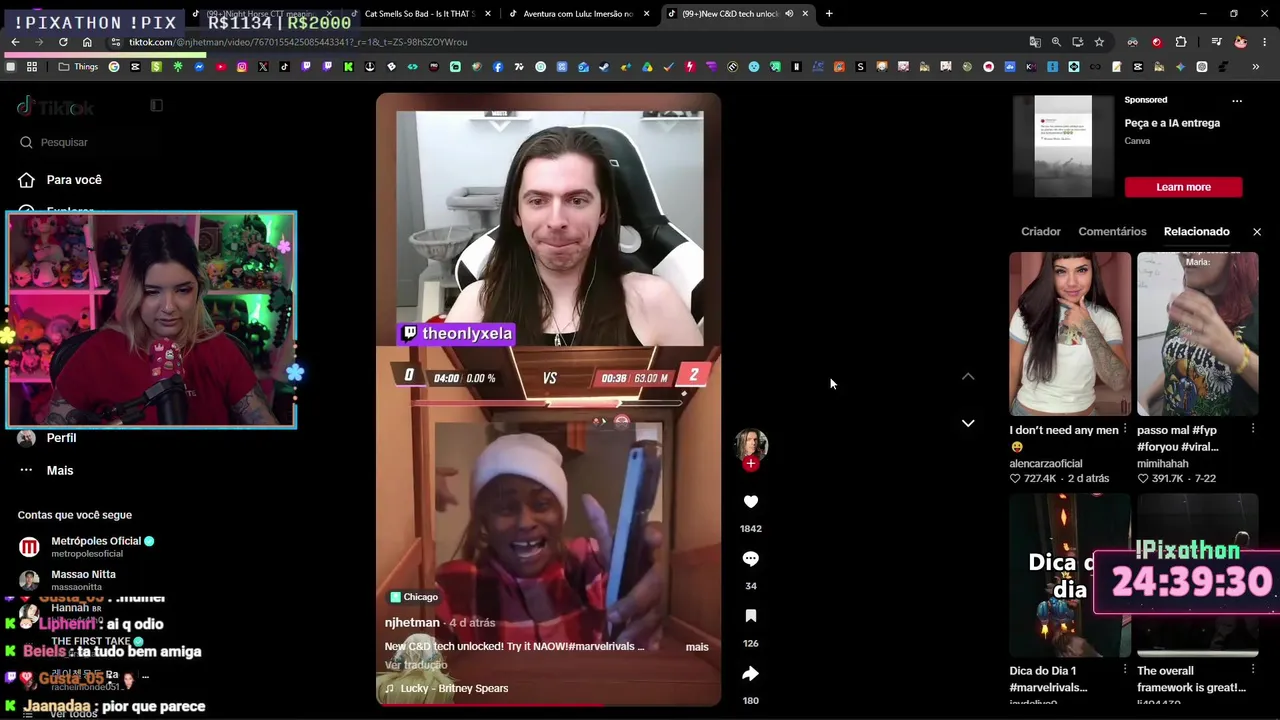
Task: Click the video progress bar
Action: [548, 704]
